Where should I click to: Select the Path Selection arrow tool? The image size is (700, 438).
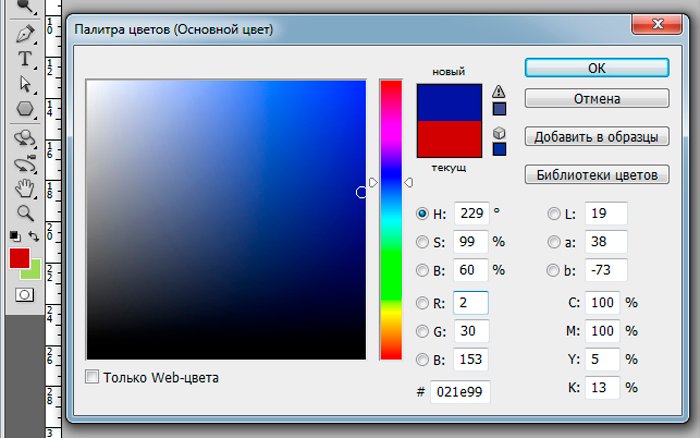[x=25, y=84]
